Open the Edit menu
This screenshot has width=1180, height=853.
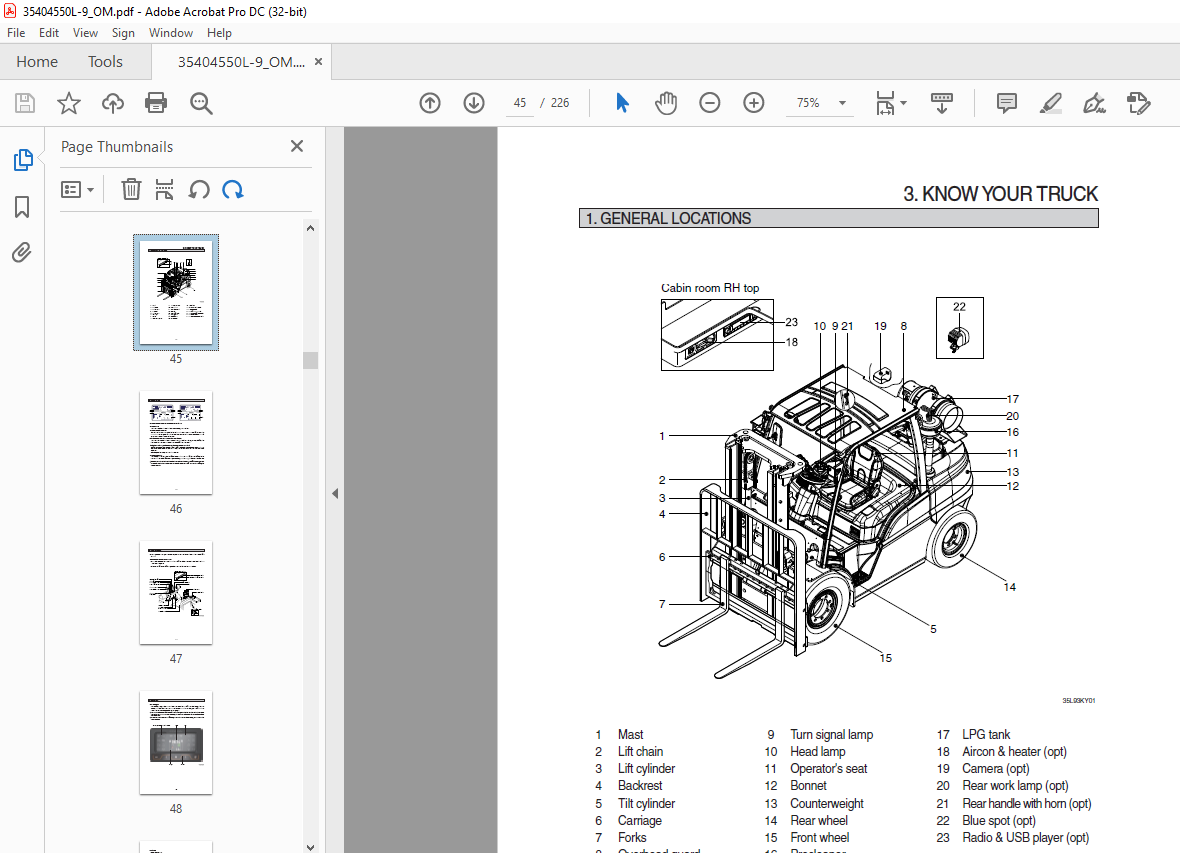click(x=49, y=33)
